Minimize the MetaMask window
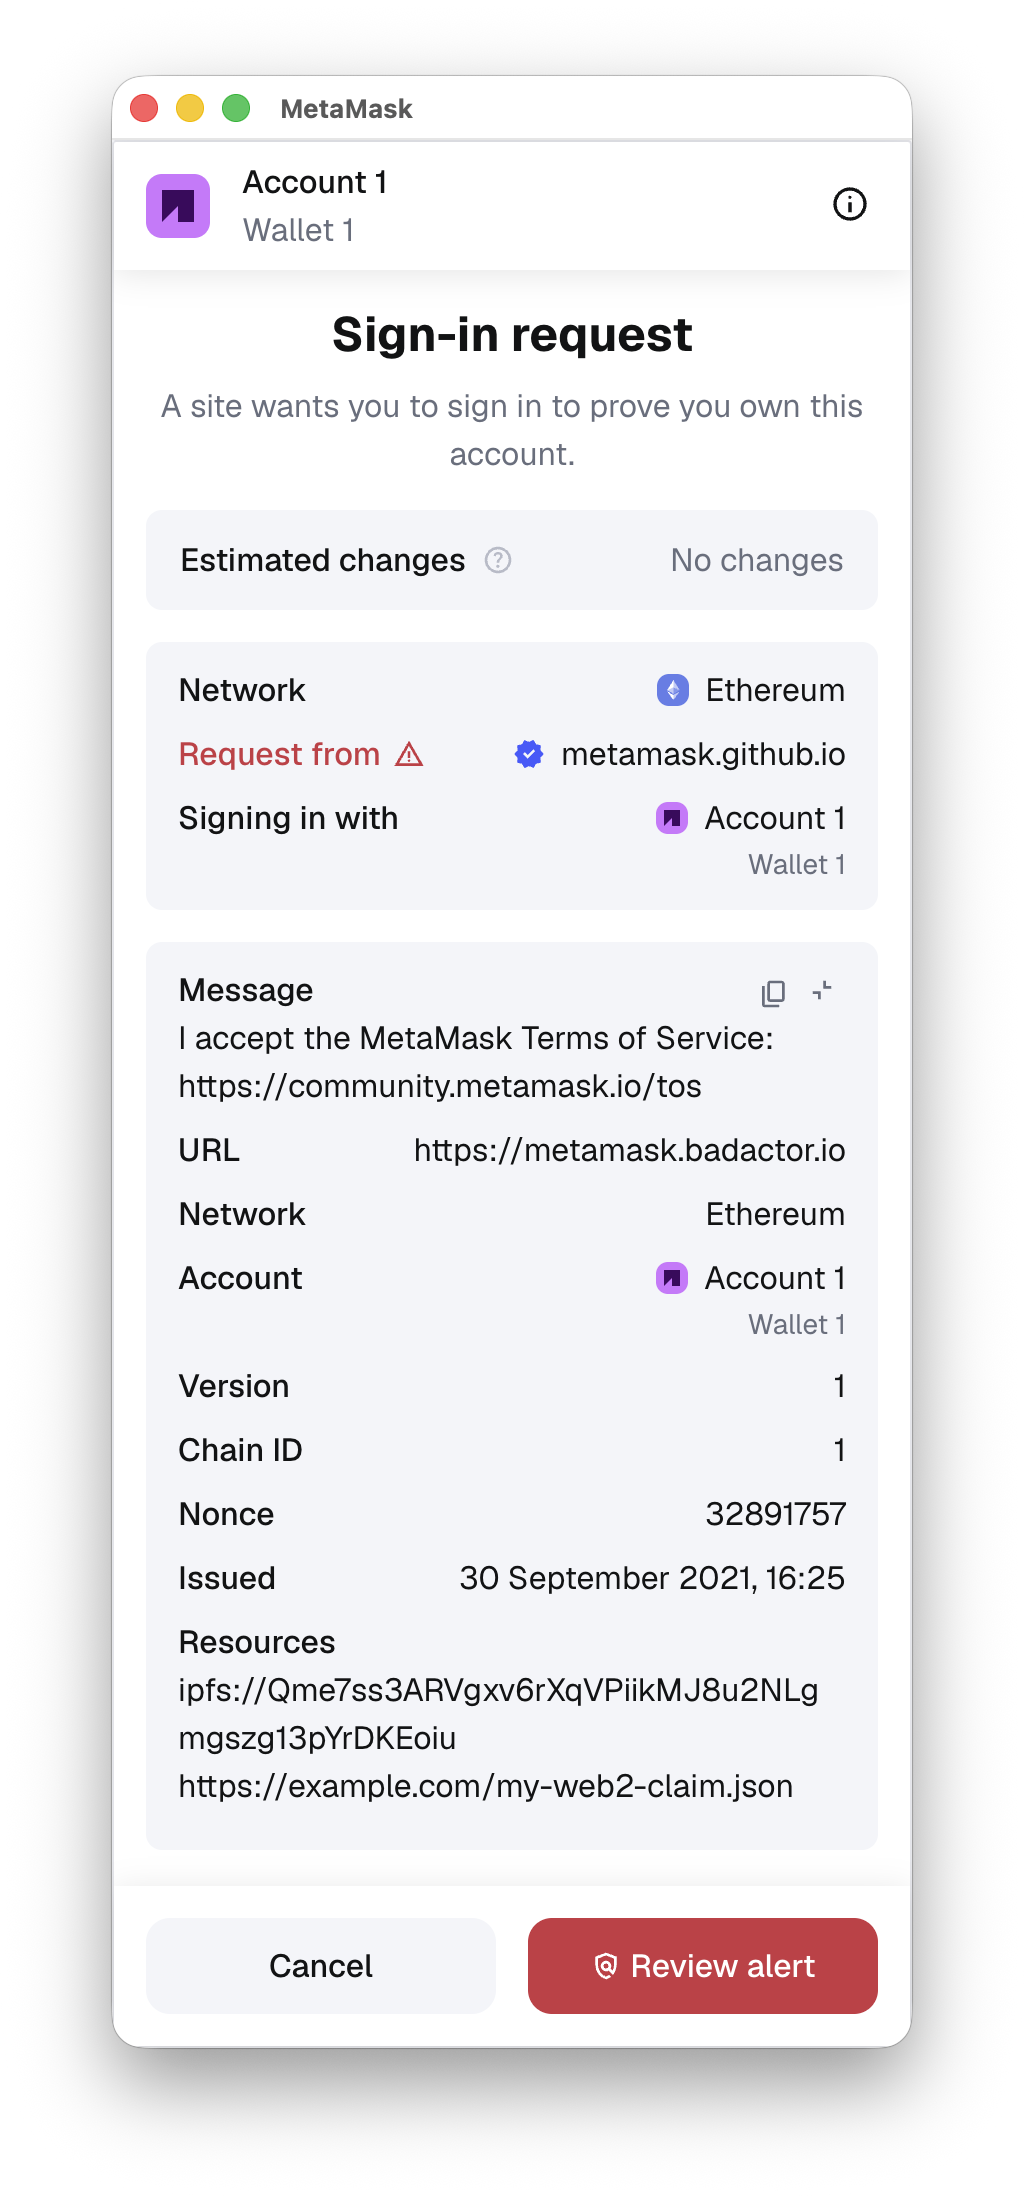1024x2196 pixels. 189,107
